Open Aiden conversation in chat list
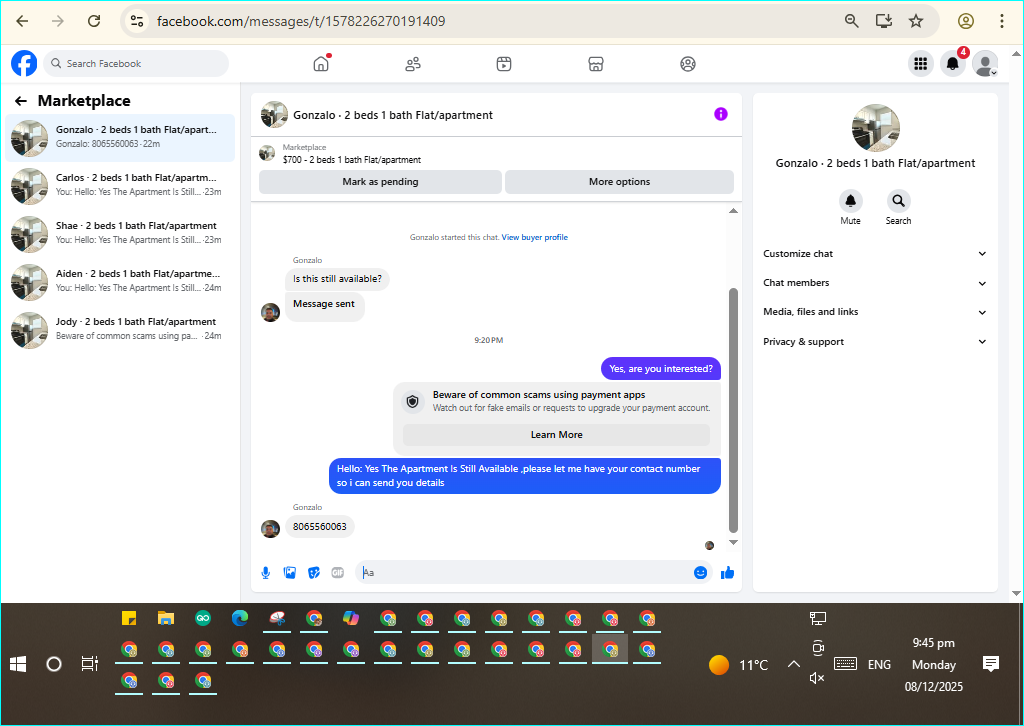Viewport: 1024px width, 726px height. click(120, 282)
